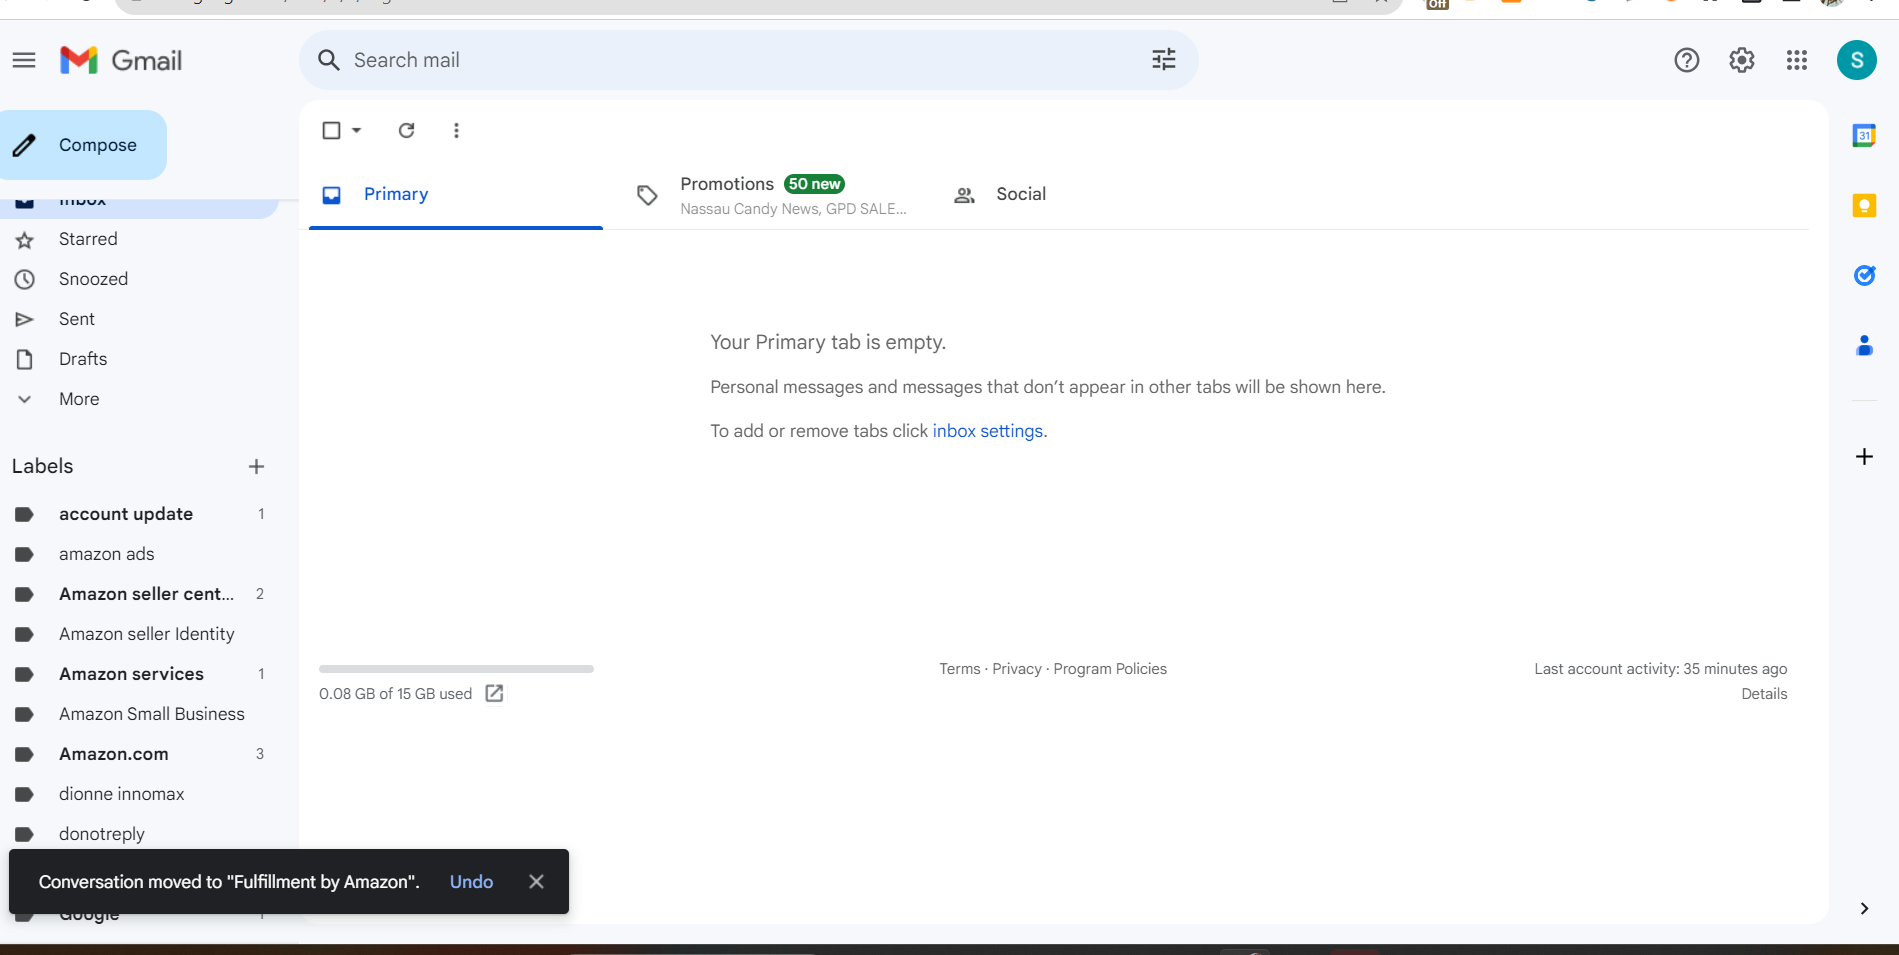Image resolution: width=1899 pixels, height=955 pixels.
Task: Open Google Calendar side panel
Action: click(1864, 136)
